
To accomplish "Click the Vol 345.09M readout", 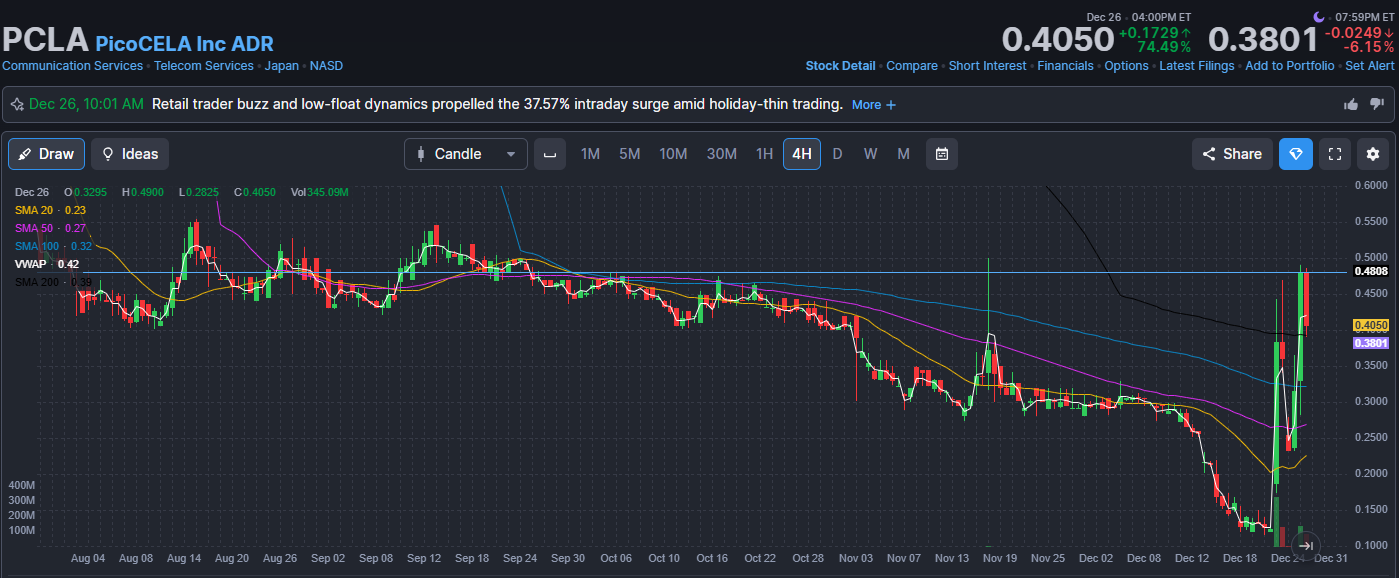I will [319, 192].
